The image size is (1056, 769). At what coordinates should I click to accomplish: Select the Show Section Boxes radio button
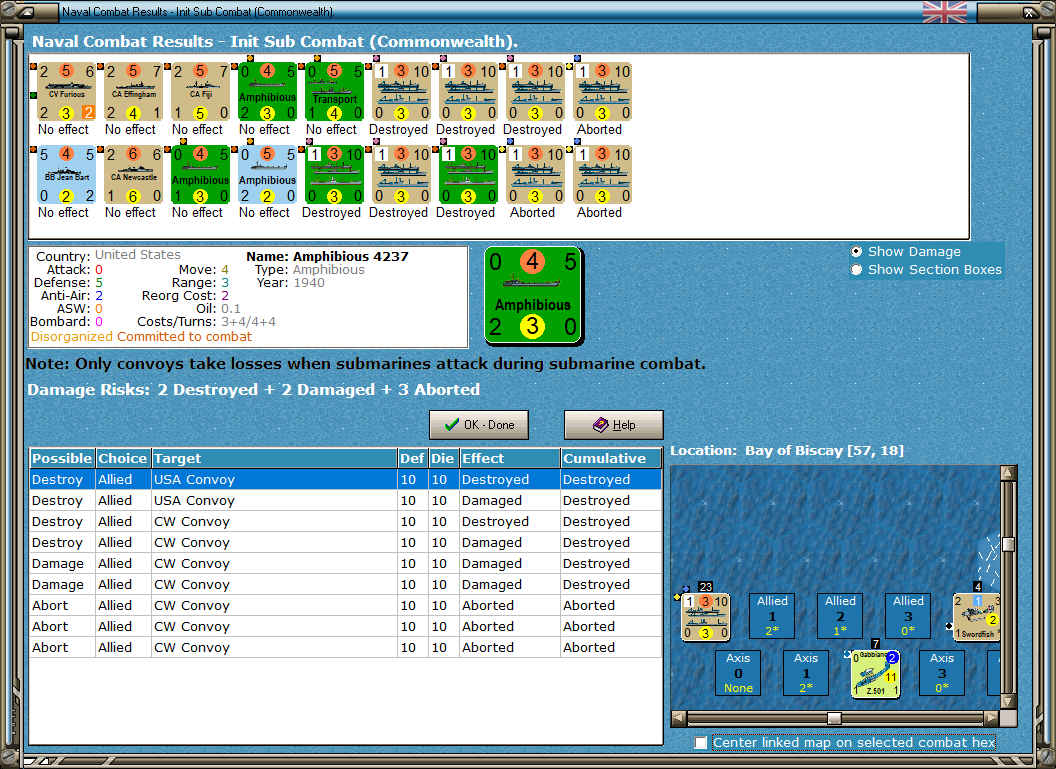(856, 269)
